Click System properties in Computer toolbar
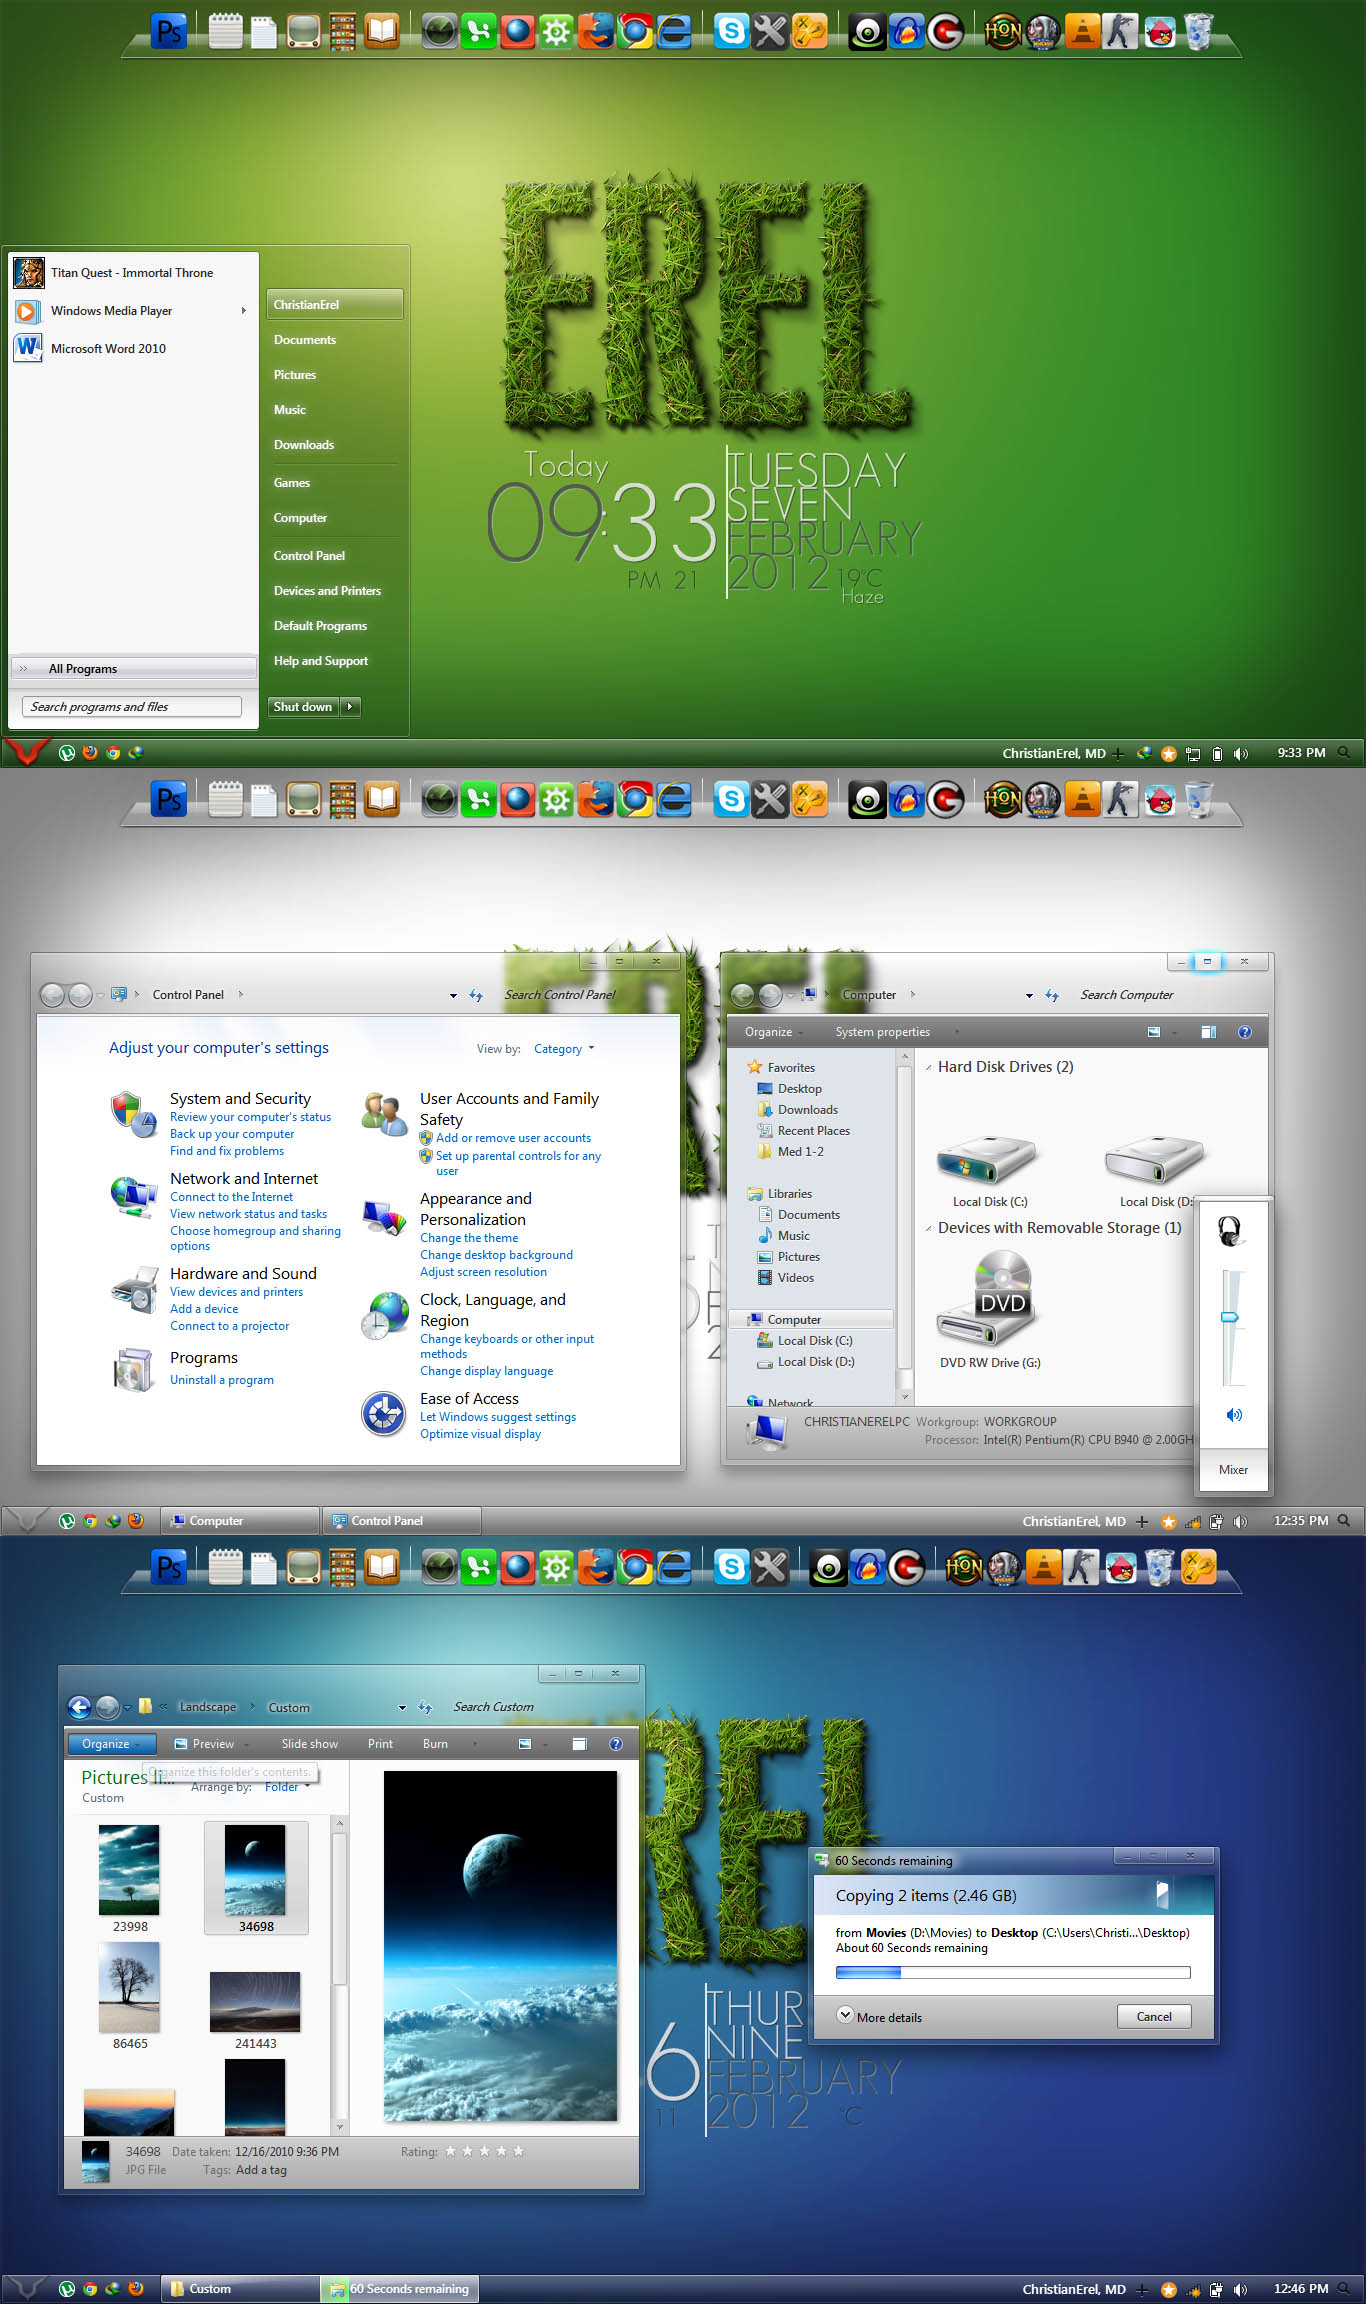Screen dimensions: 1366x2304 pyautogui.click(x=883, y=1032)
